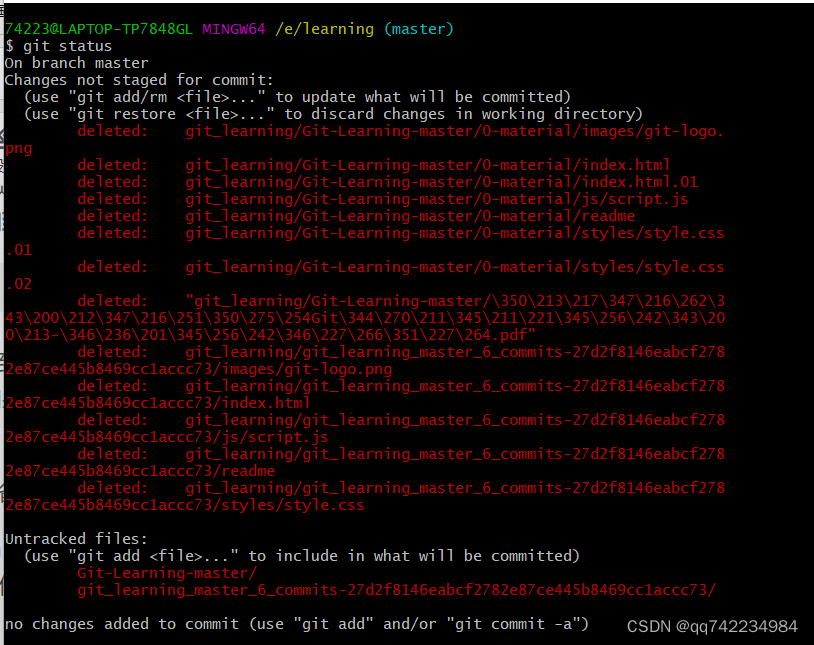Click the /e/learning path in the prompt

[325, 29]
